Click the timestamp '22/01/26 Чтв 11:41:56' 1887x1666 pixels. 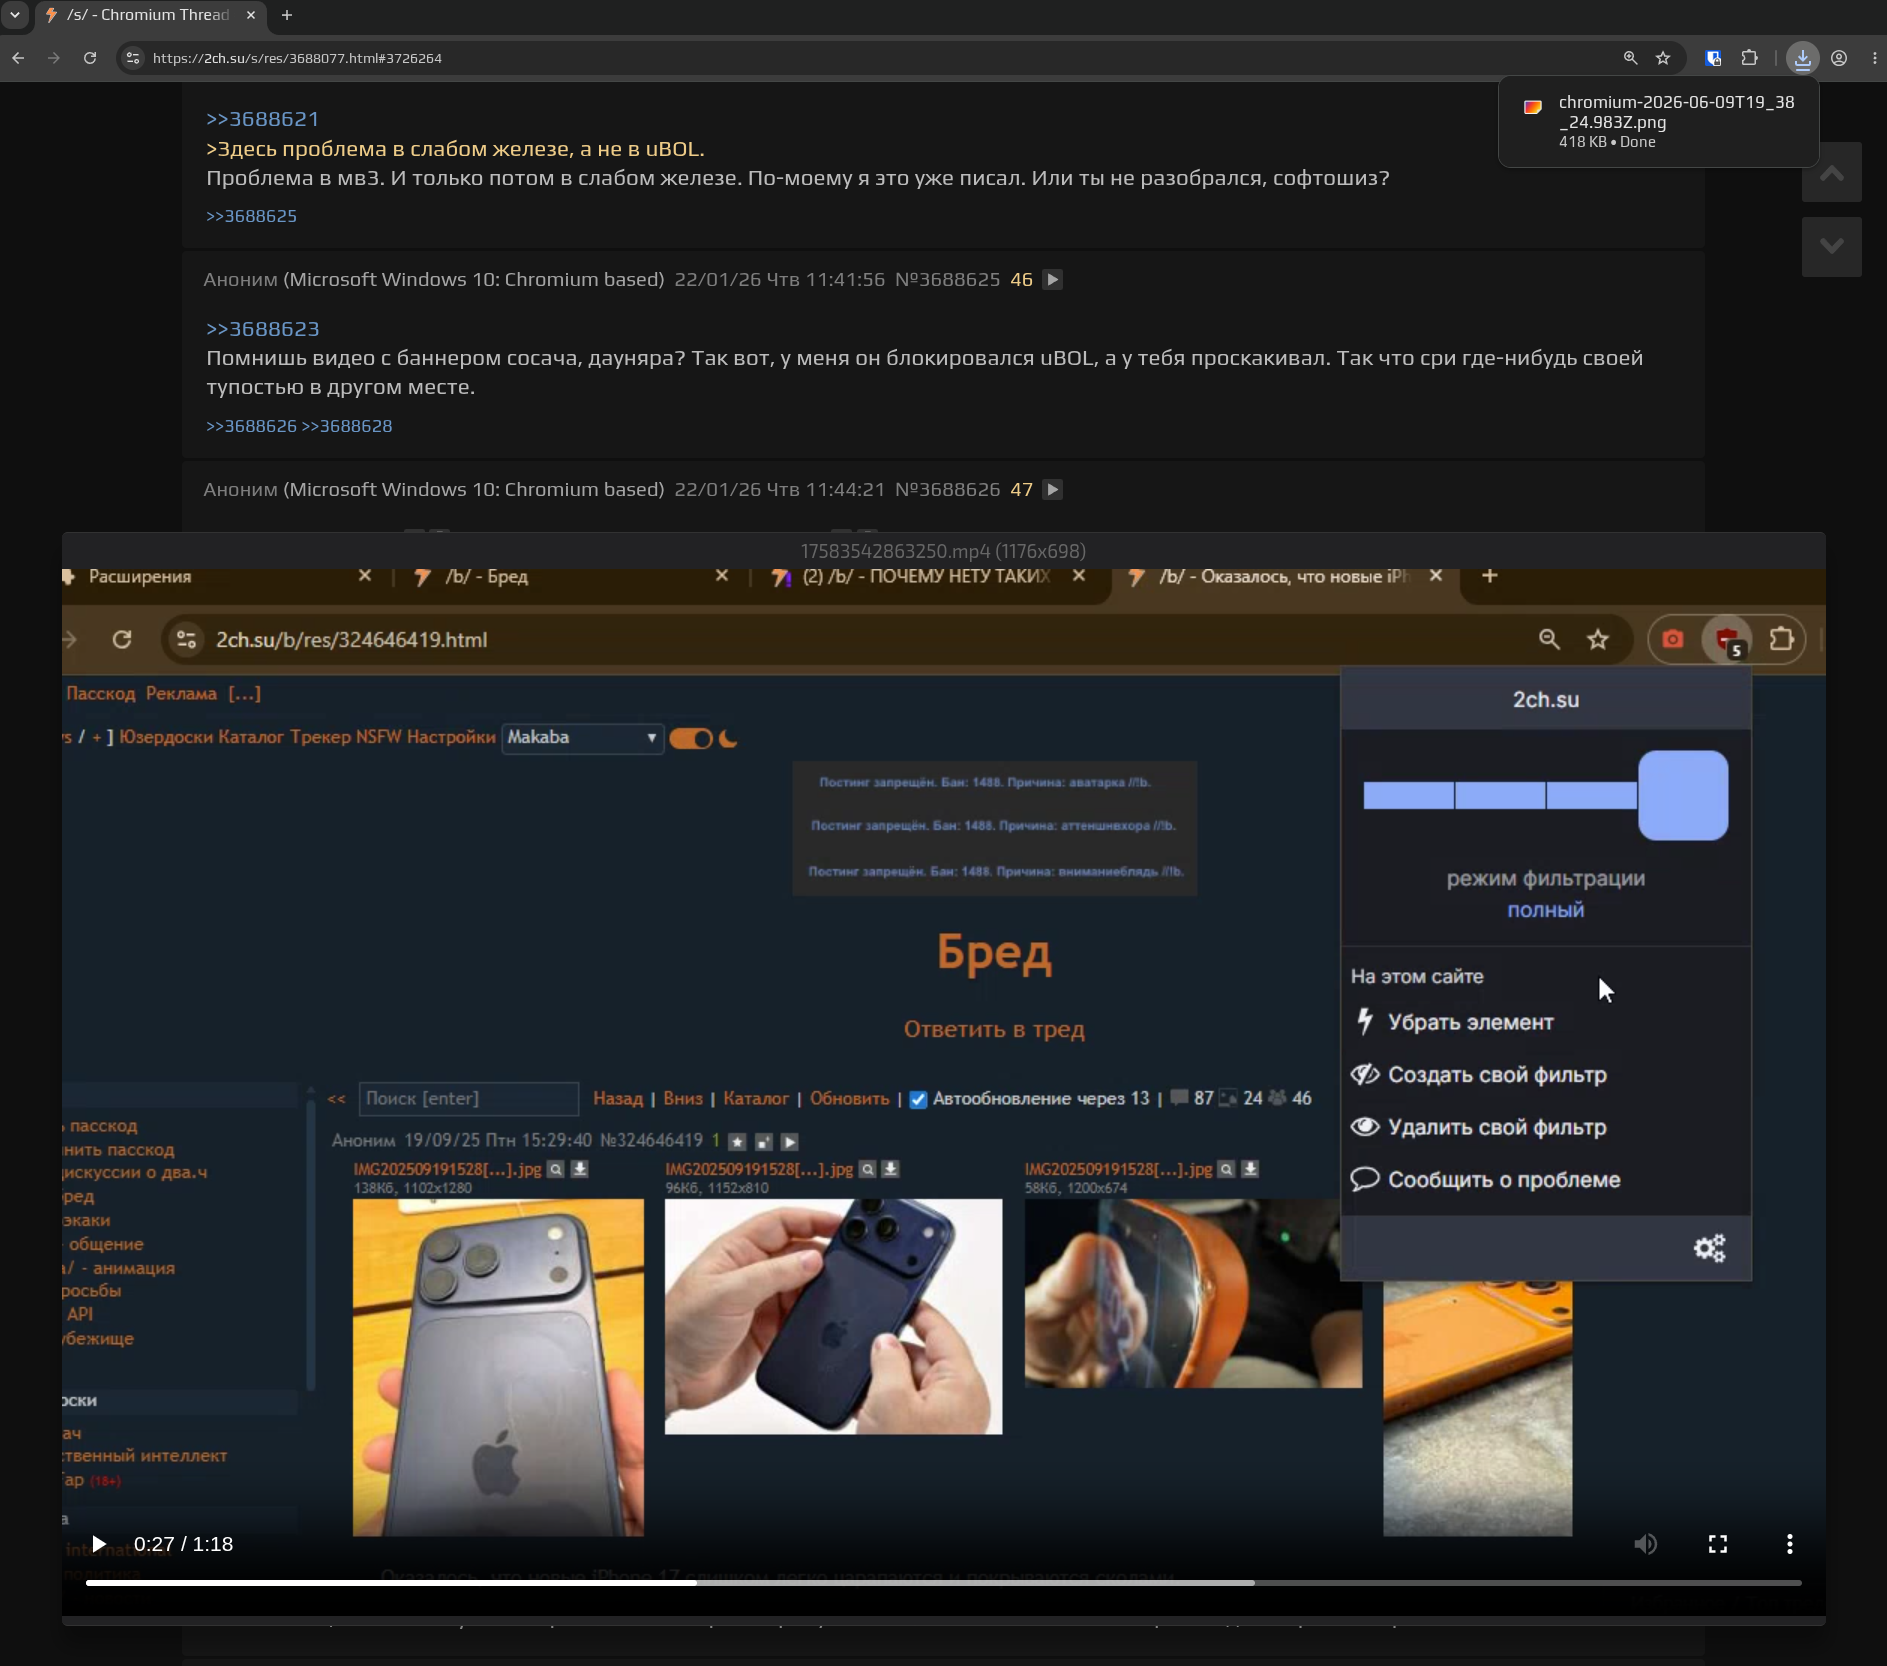click(779, 280)
